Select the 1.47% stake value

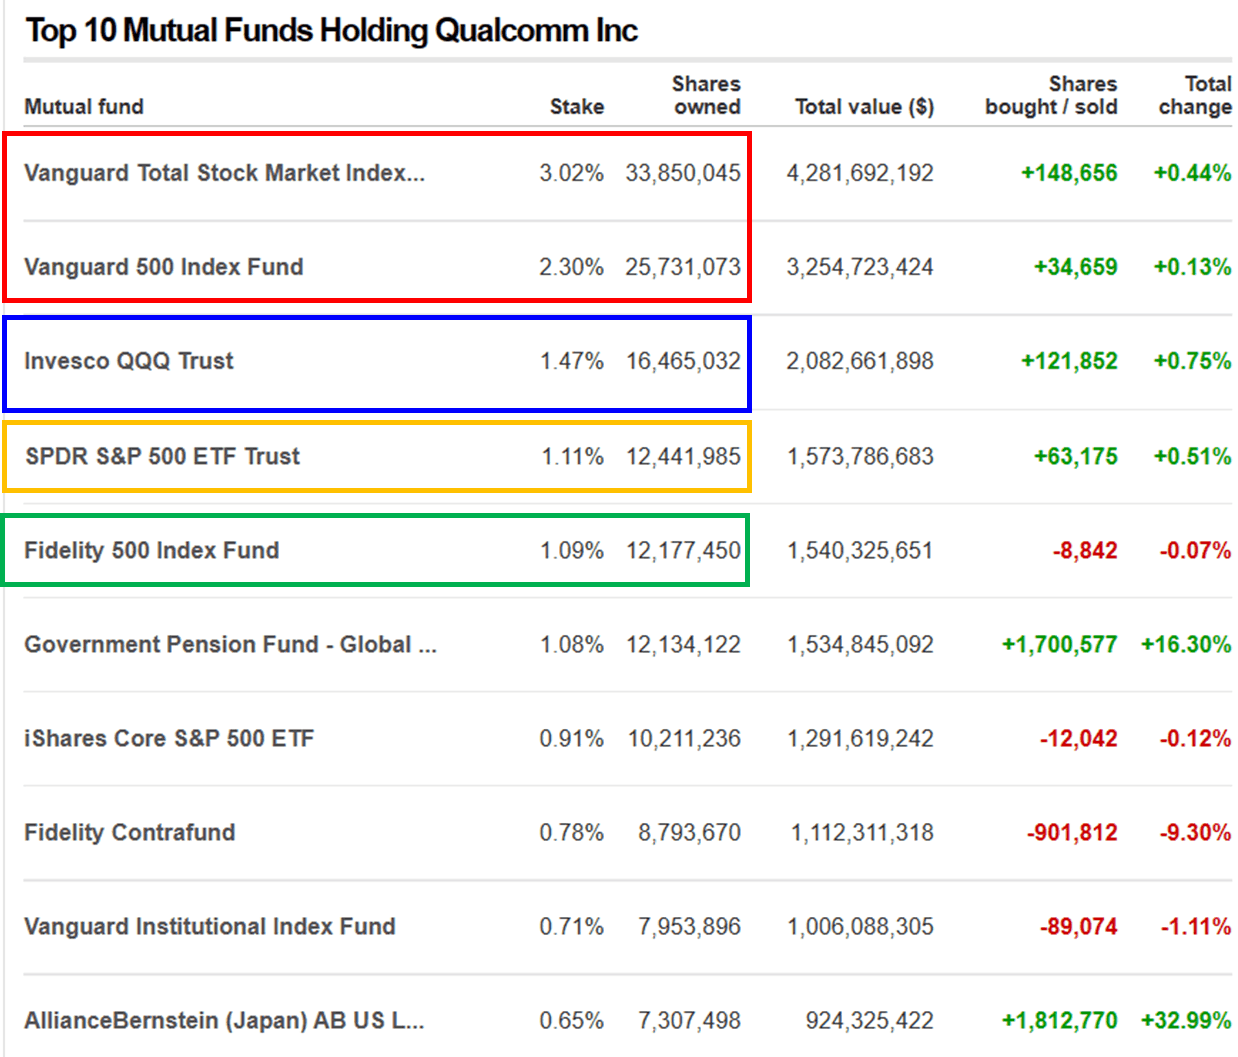pos(572,361)
